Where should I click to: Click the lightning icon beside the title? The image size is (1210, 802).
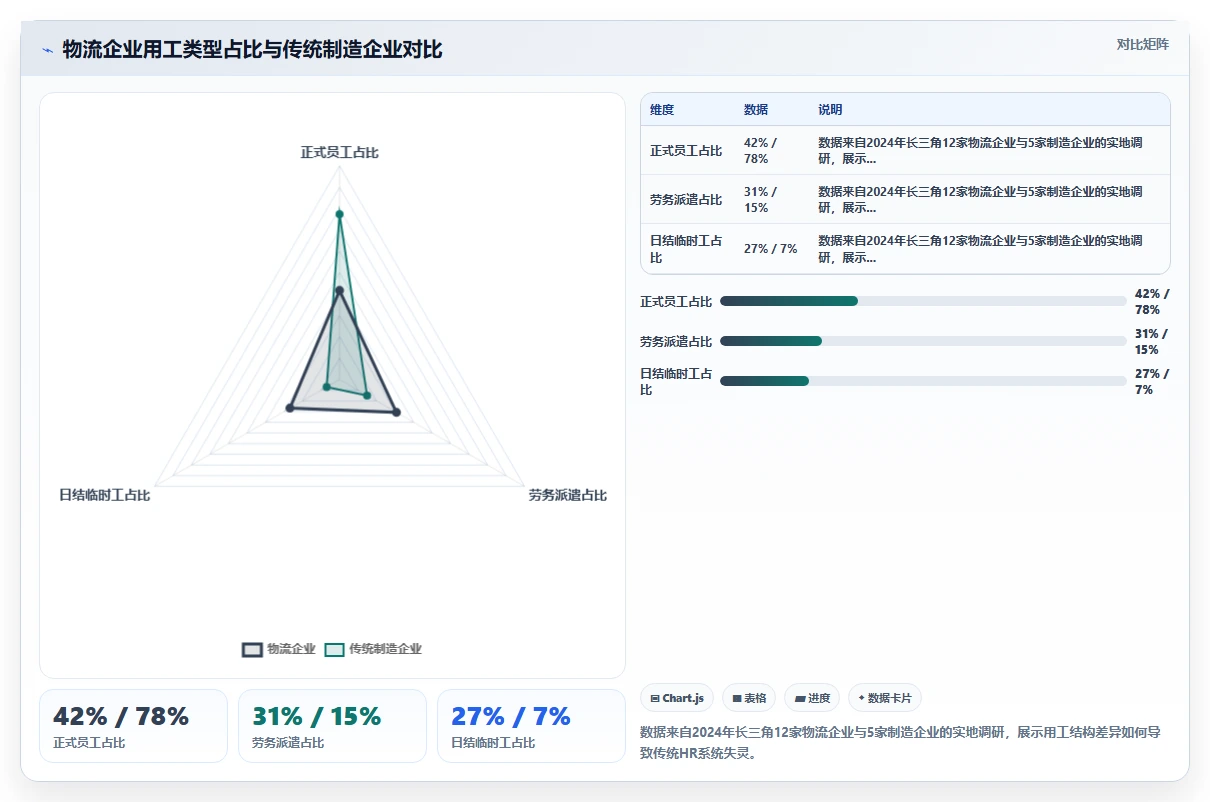point(47,50)
